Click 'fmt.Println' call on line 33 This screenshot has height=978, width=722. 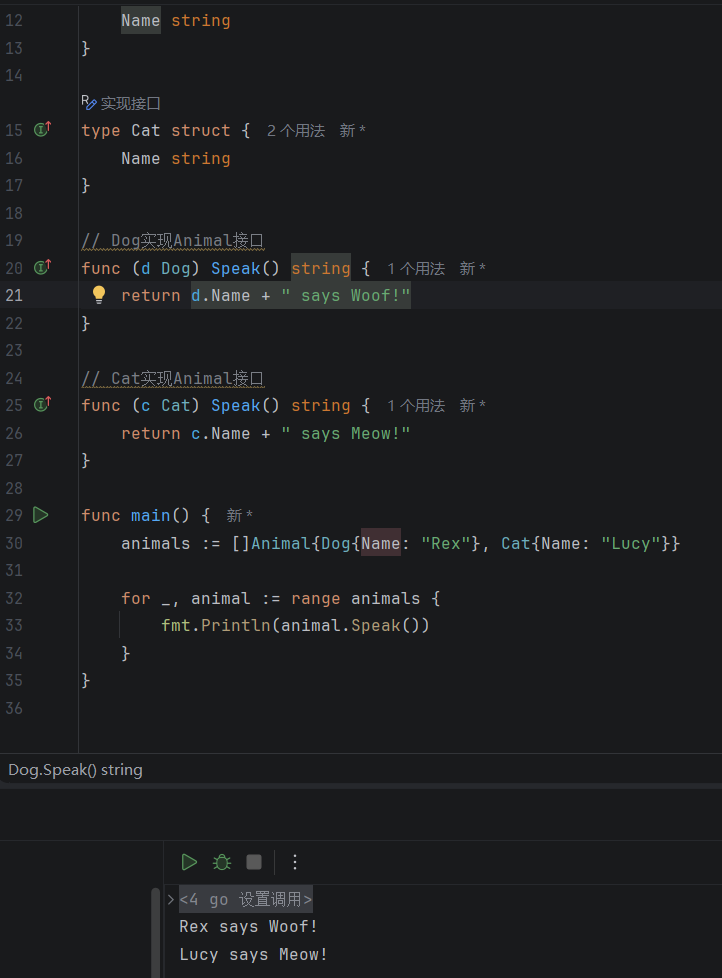coord(216,626)
